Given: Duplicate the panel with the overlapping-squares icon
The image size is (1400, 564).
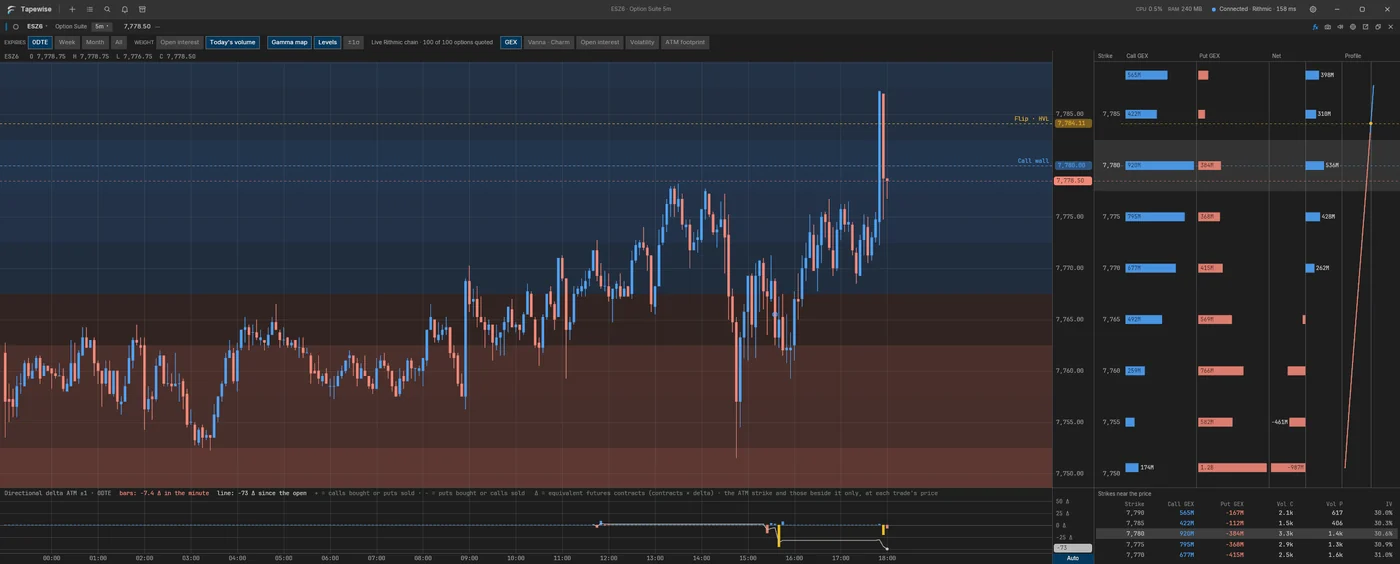Looking at the screenshot, I should pos(1378,27).
